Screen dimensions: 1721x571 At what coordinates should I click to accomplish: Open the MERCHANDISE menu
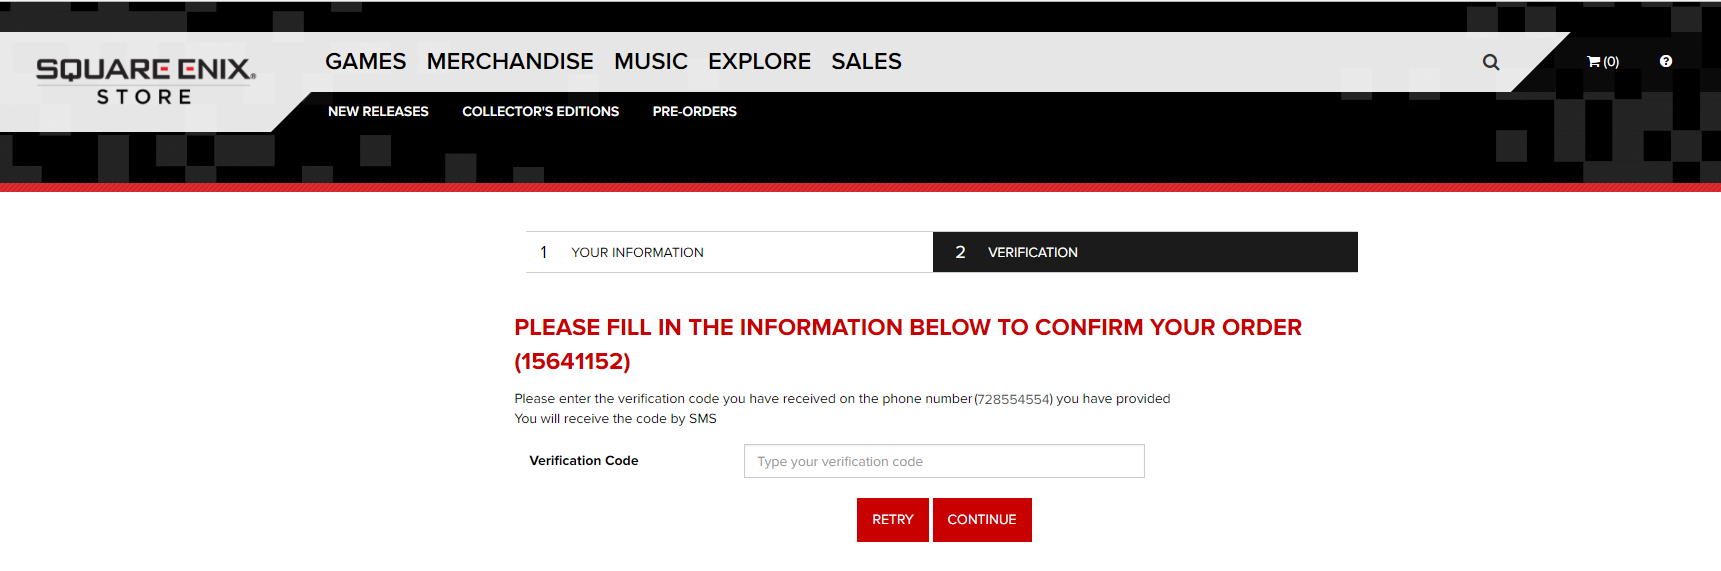tap(510, 62)
